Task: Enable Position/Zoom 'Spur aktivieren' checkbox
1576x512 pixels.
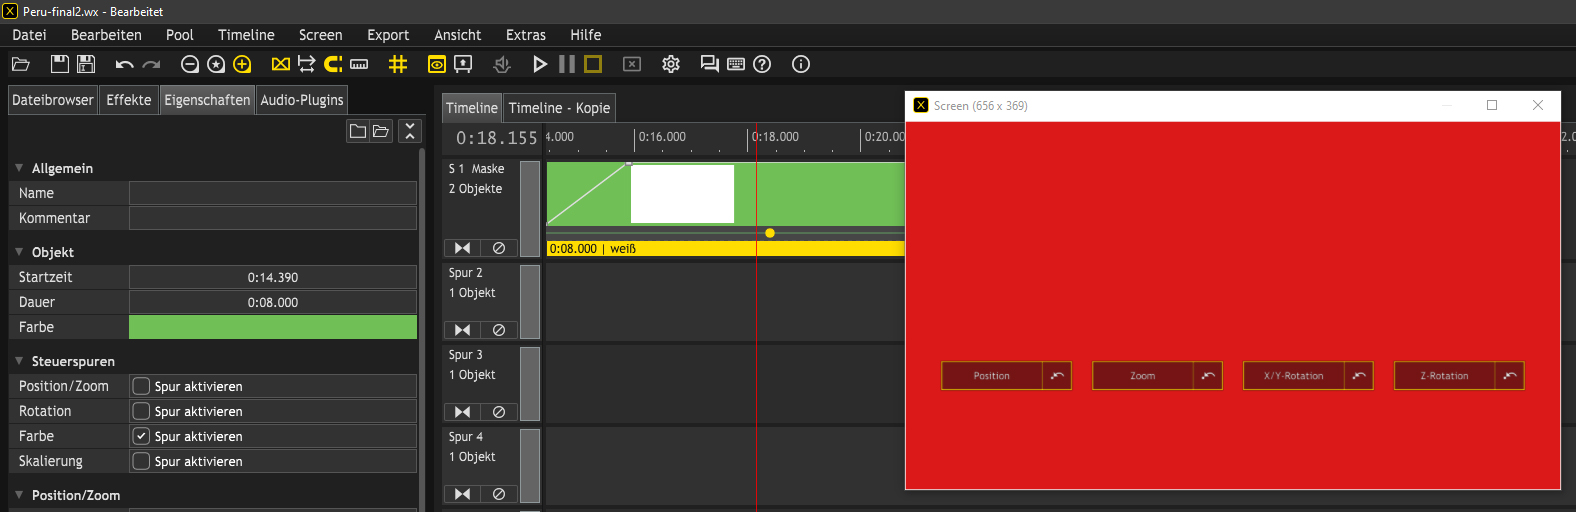Action: [x=142, y=386]
